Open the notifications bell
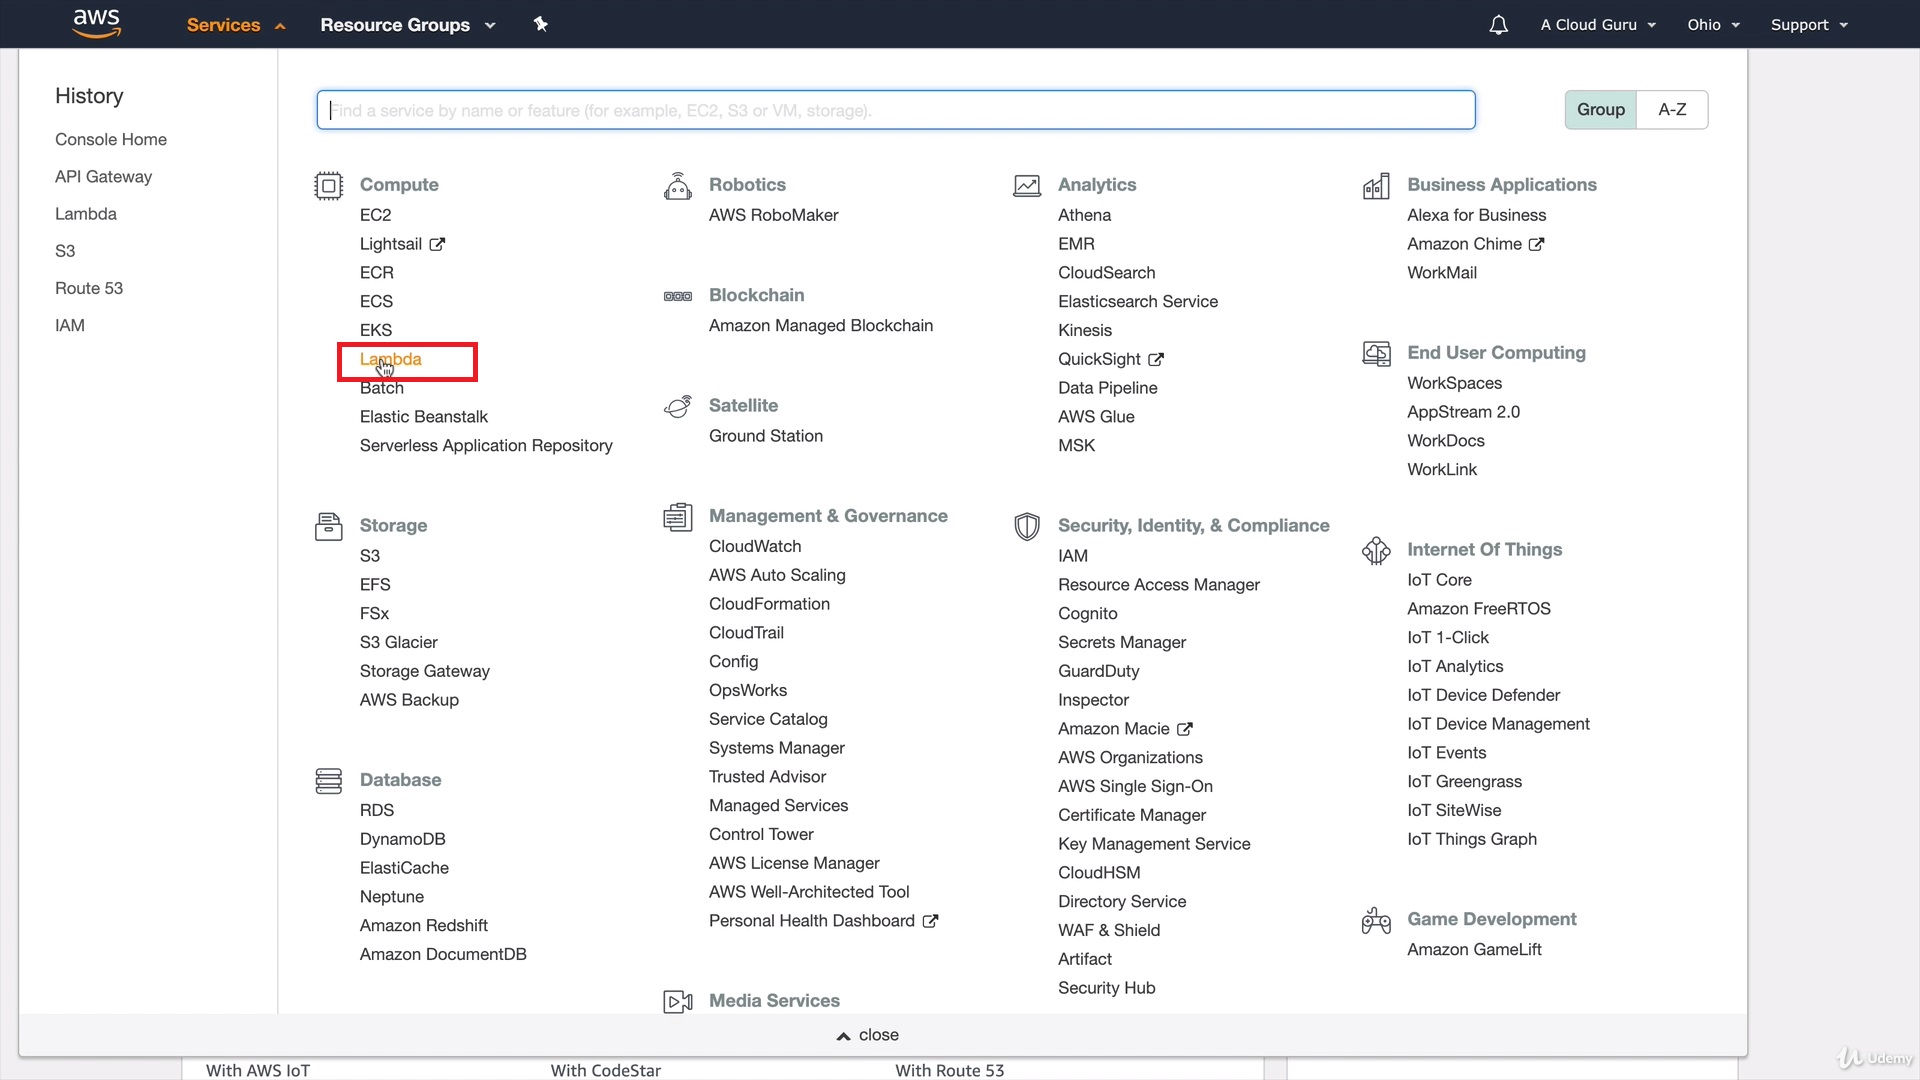 (1498, 25)
